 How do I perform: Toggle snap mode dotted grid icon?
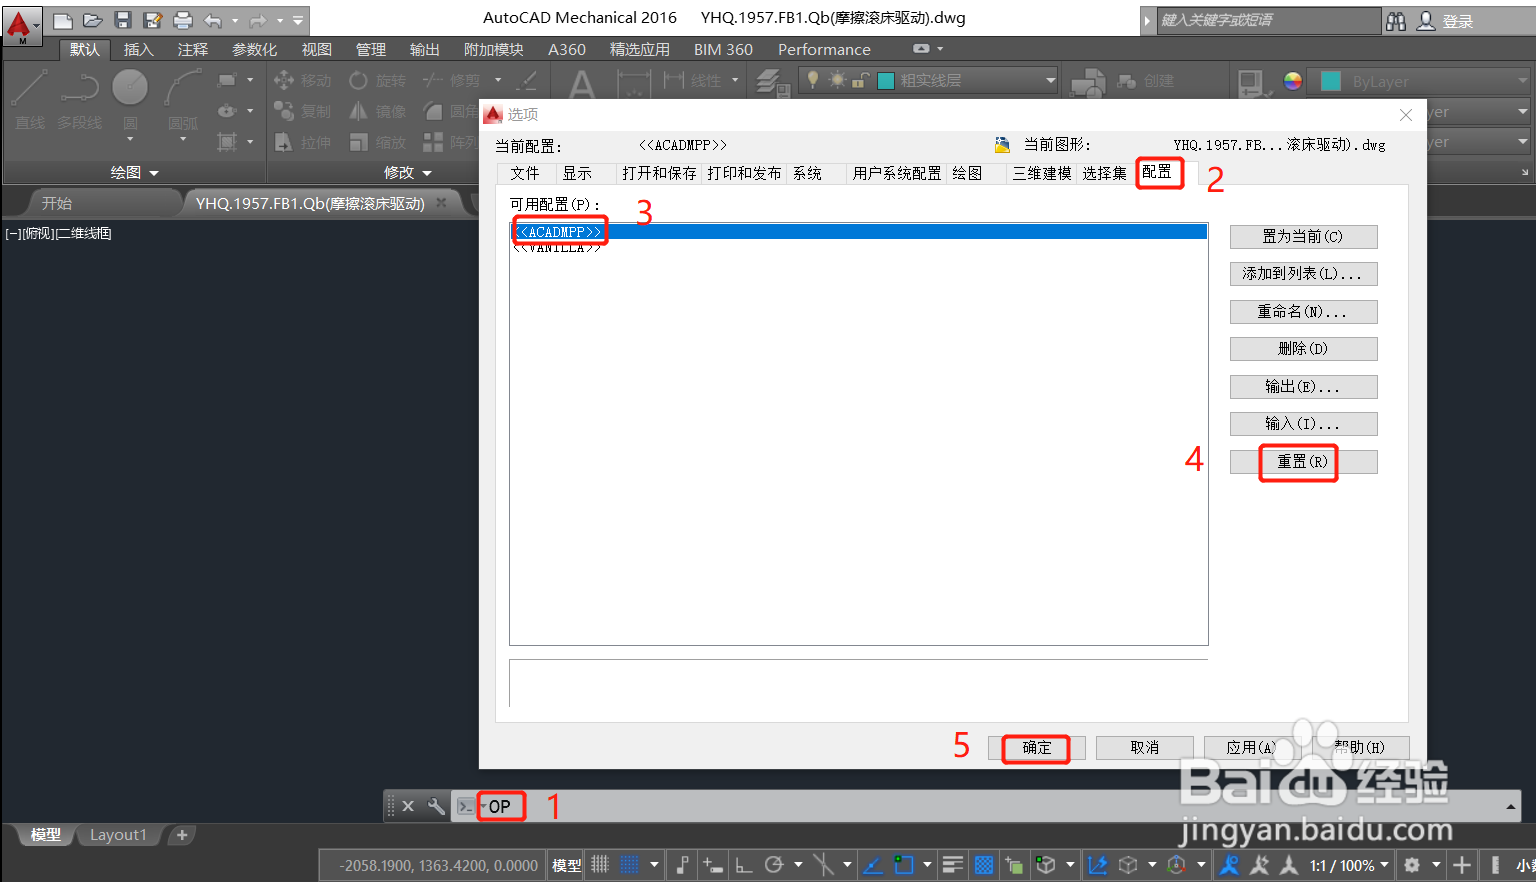[630, 865]
